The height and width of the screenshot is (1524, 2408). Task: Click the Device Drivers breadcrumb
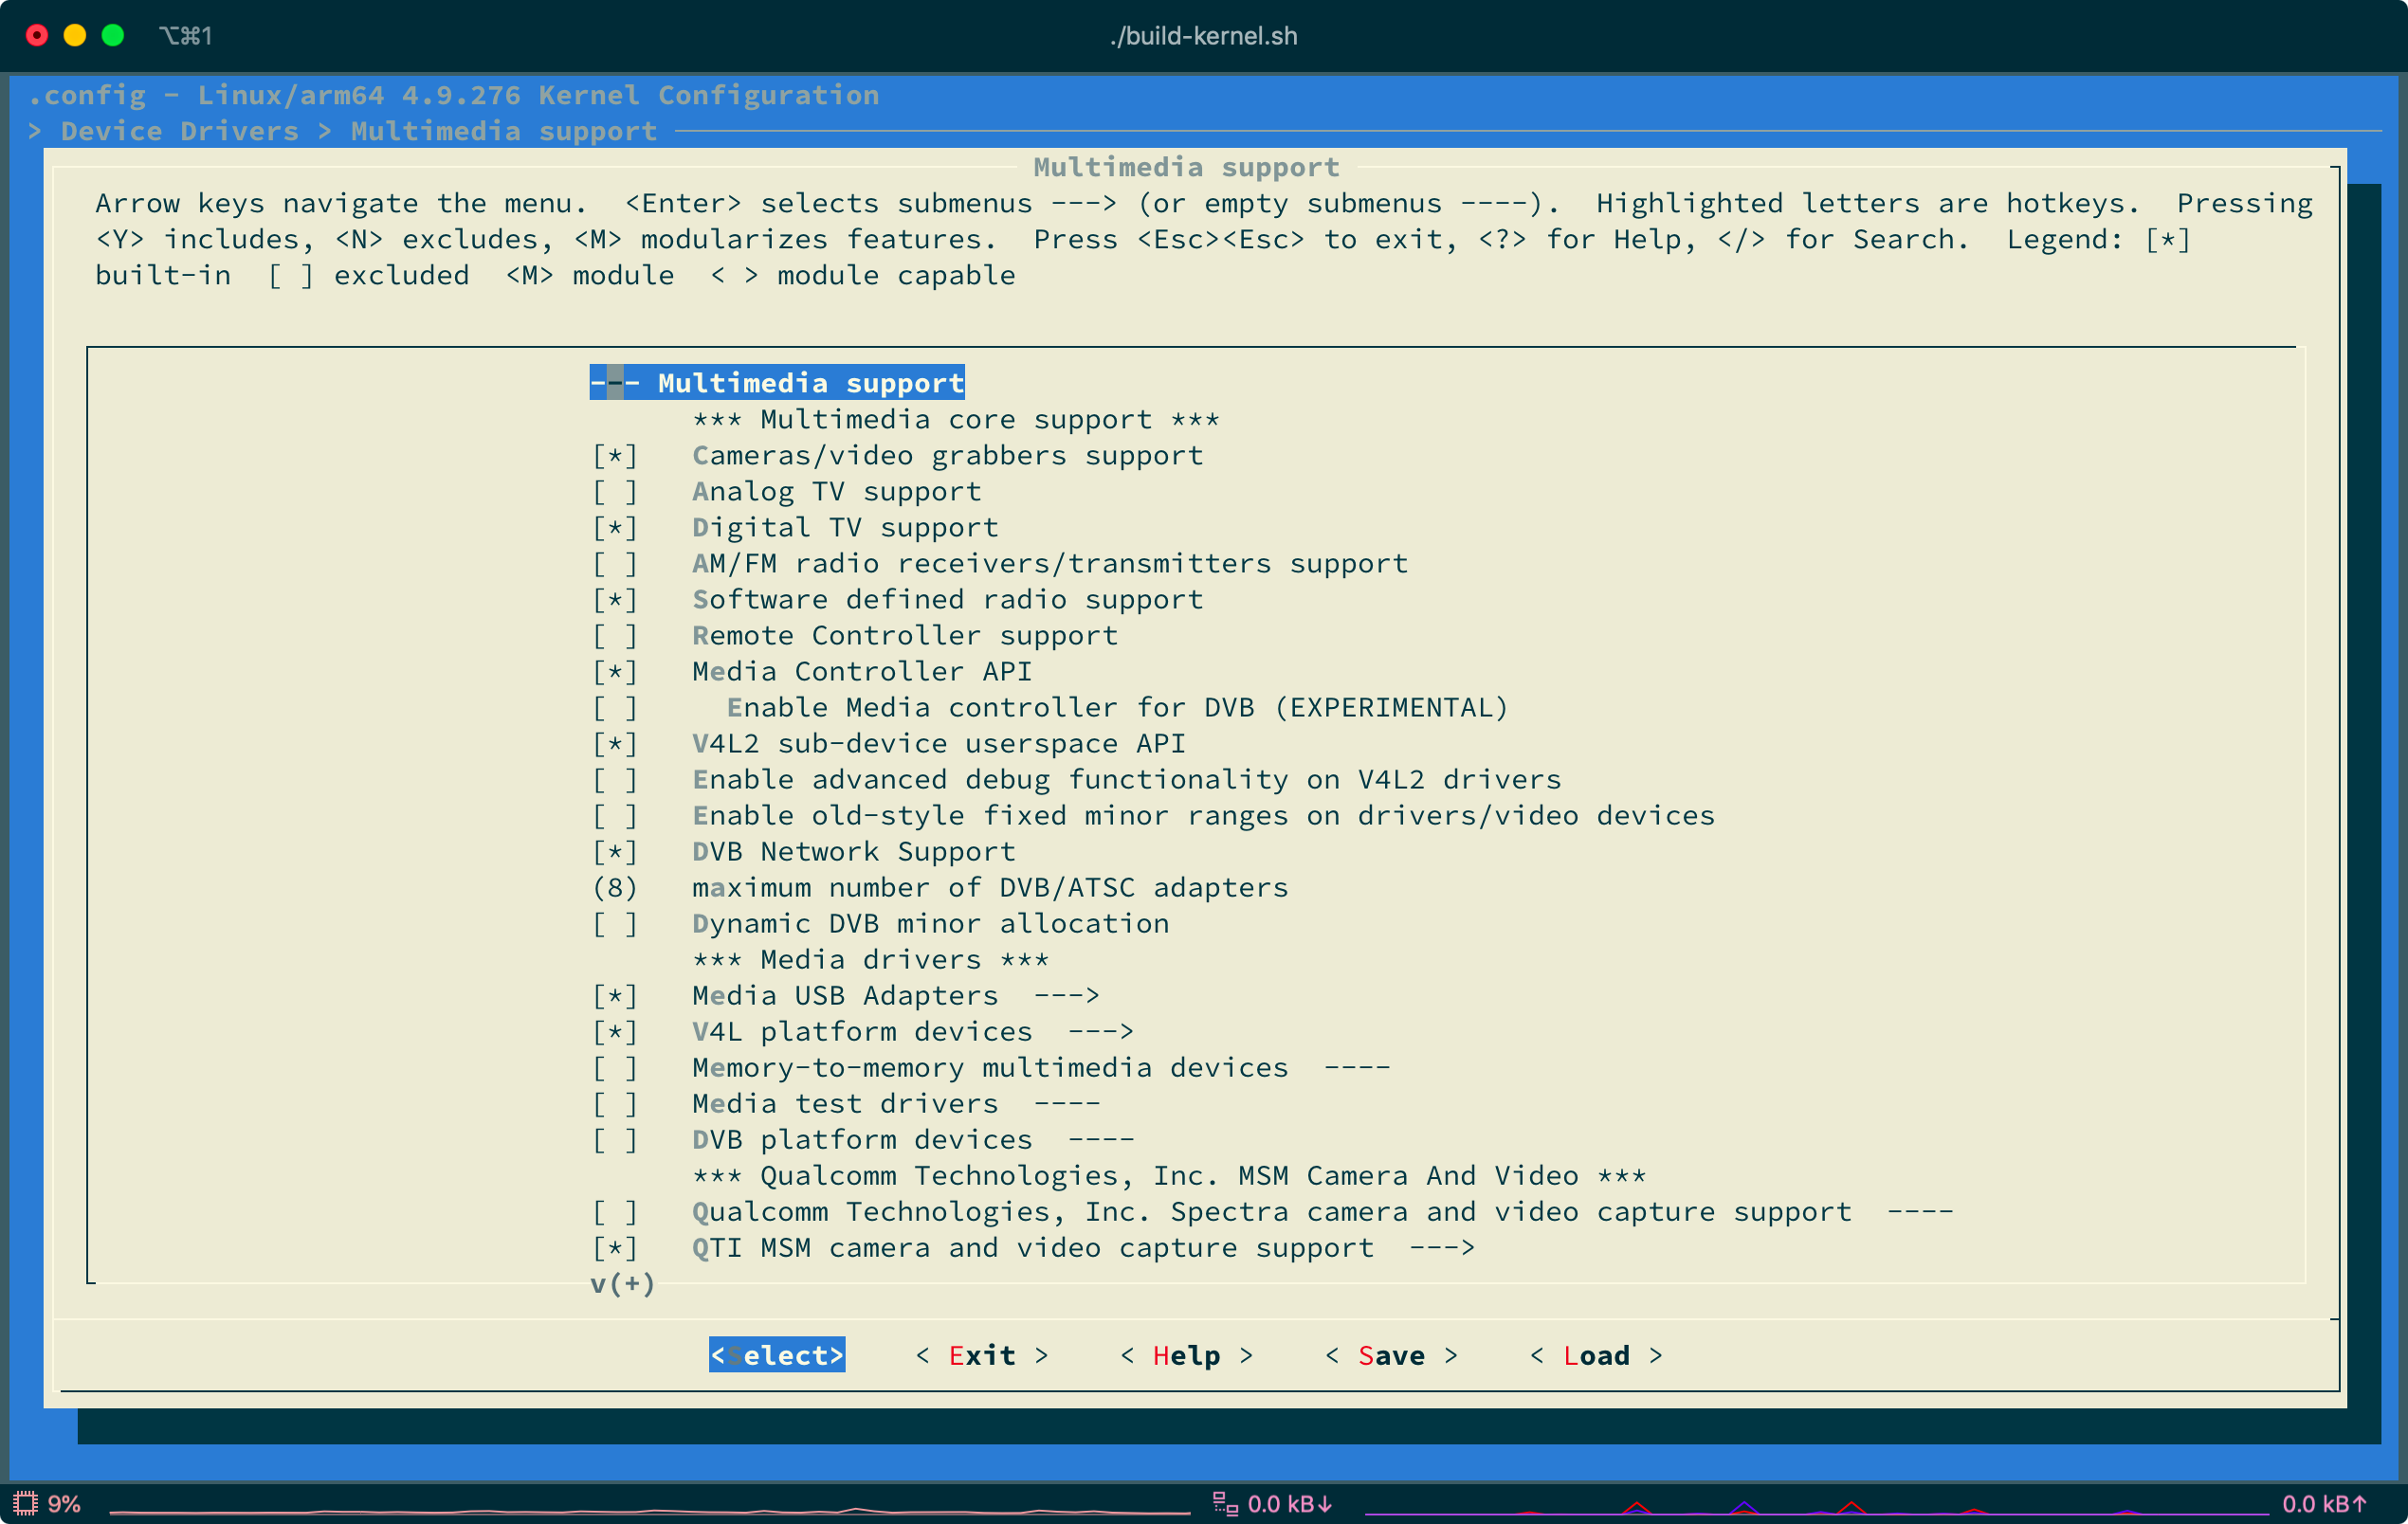pos(180,130)
